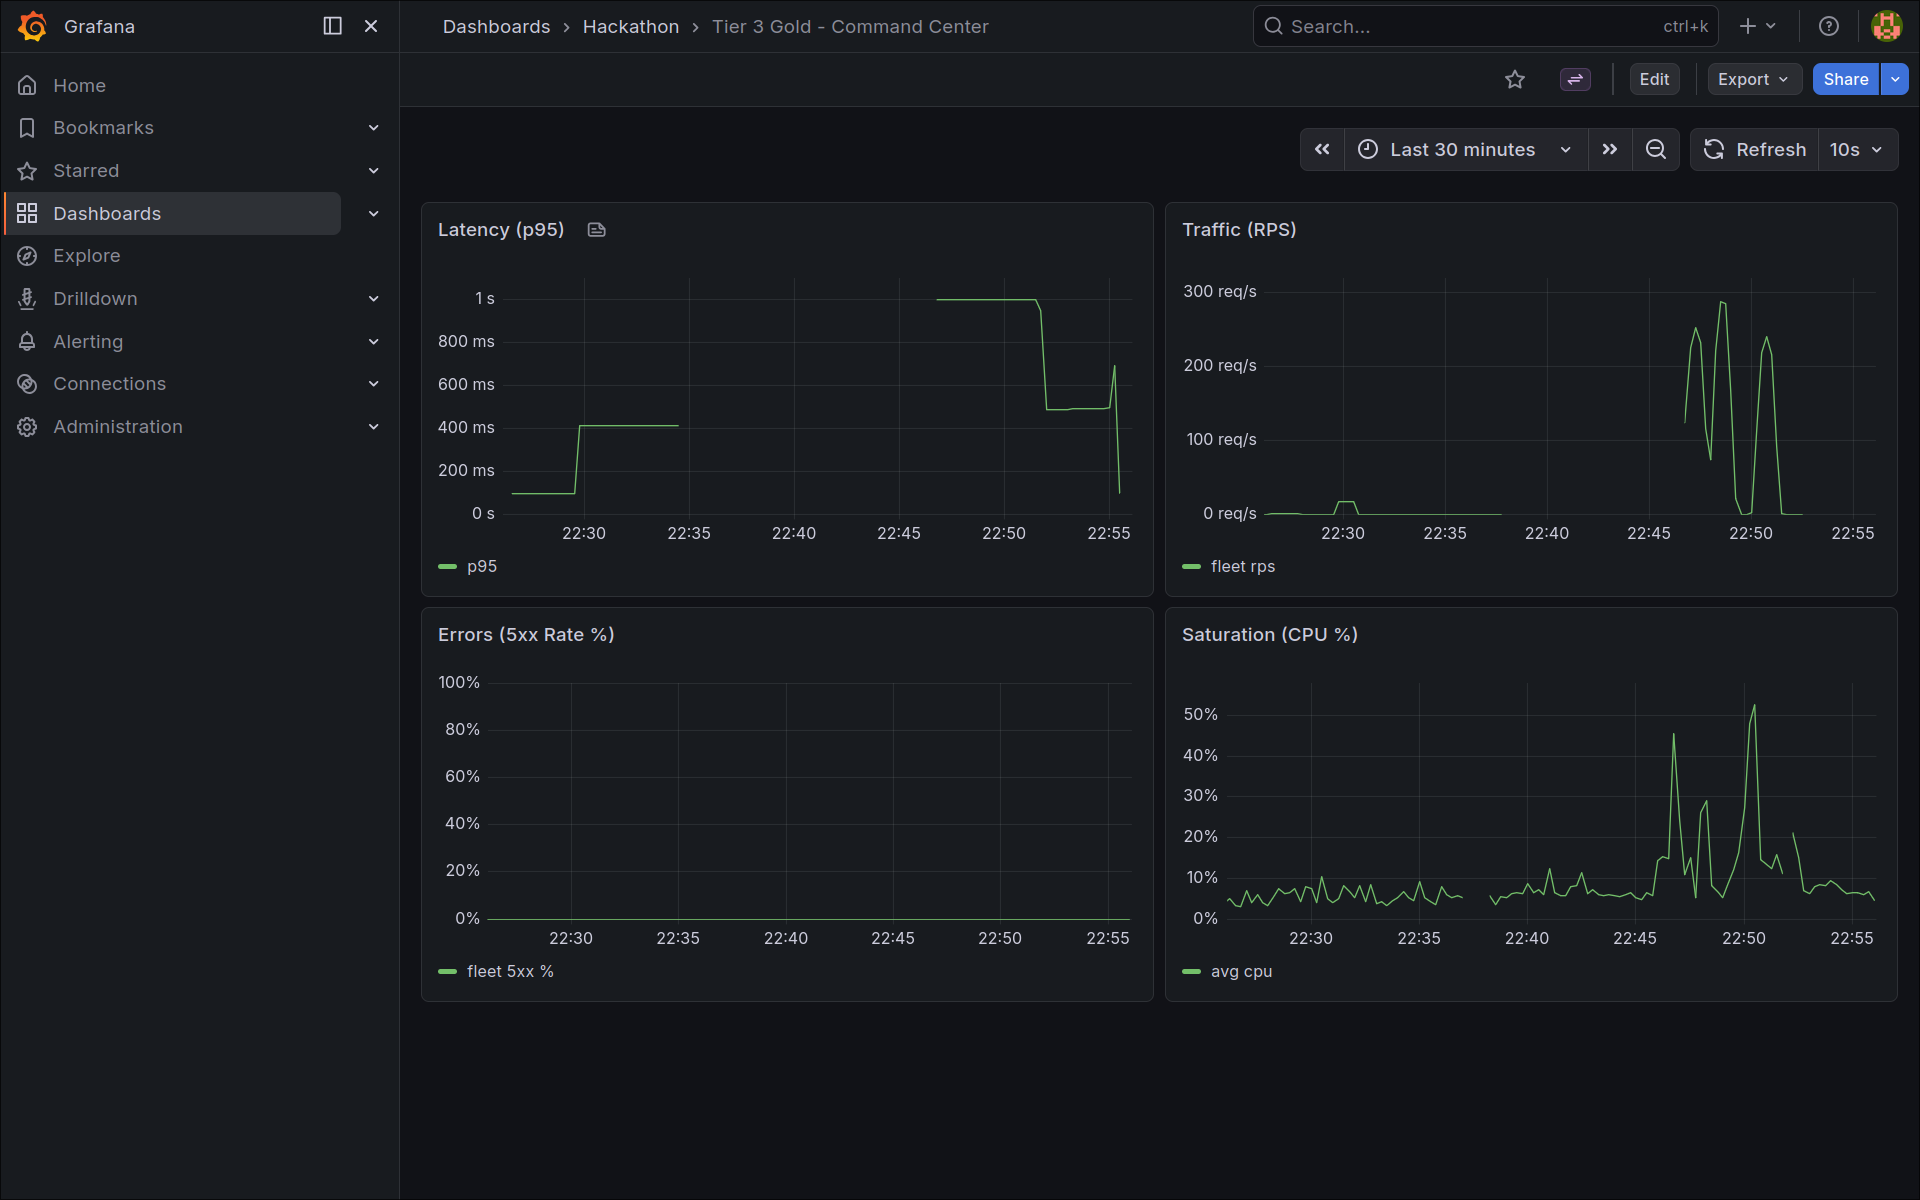Image resolution: width=1920 pixels, height=1200 pixels.
Task: Open Hackathon folder breadcrumb link
Action: [630, 27]
